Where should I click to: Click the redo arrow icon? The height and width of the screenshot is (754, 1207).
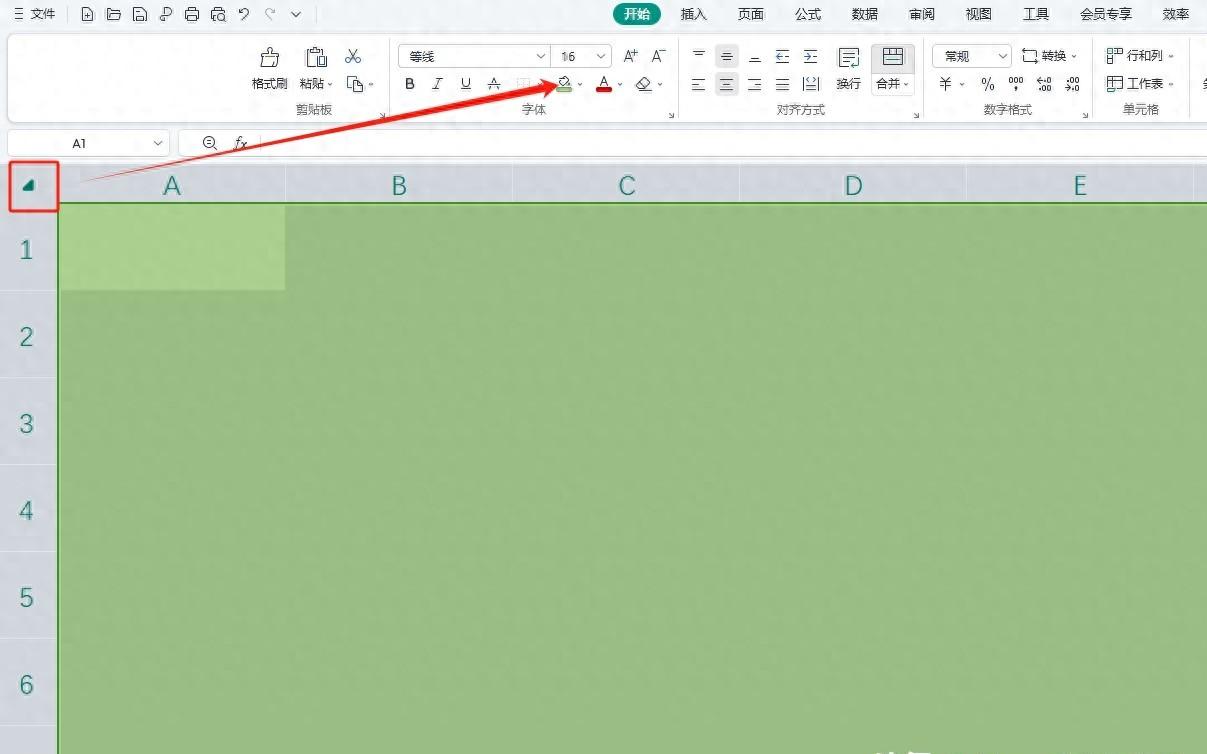pos(270,14)
